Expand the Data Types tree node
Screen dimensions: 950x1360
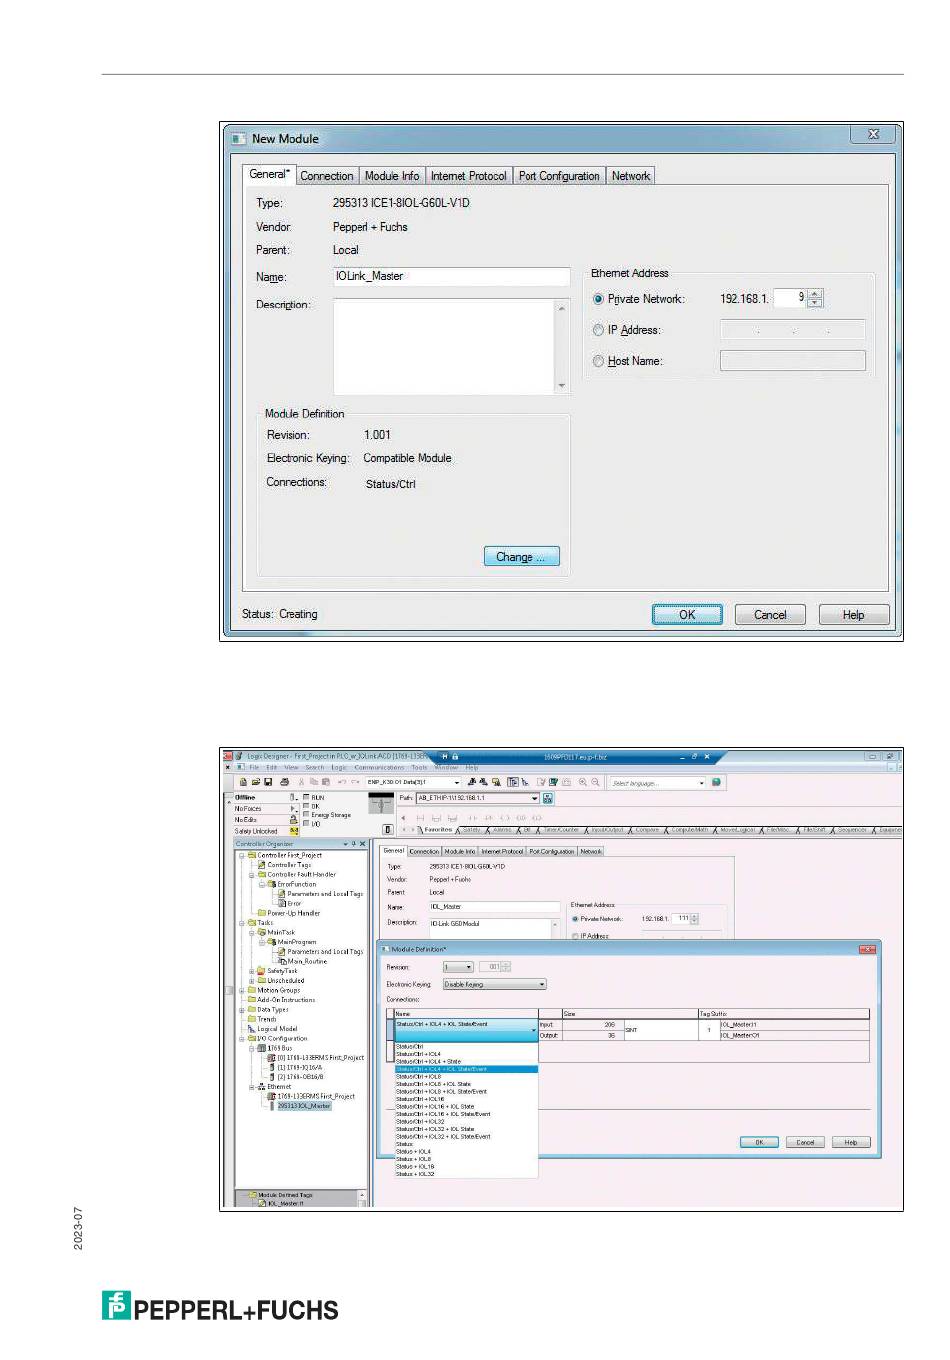click(241, 1009)
